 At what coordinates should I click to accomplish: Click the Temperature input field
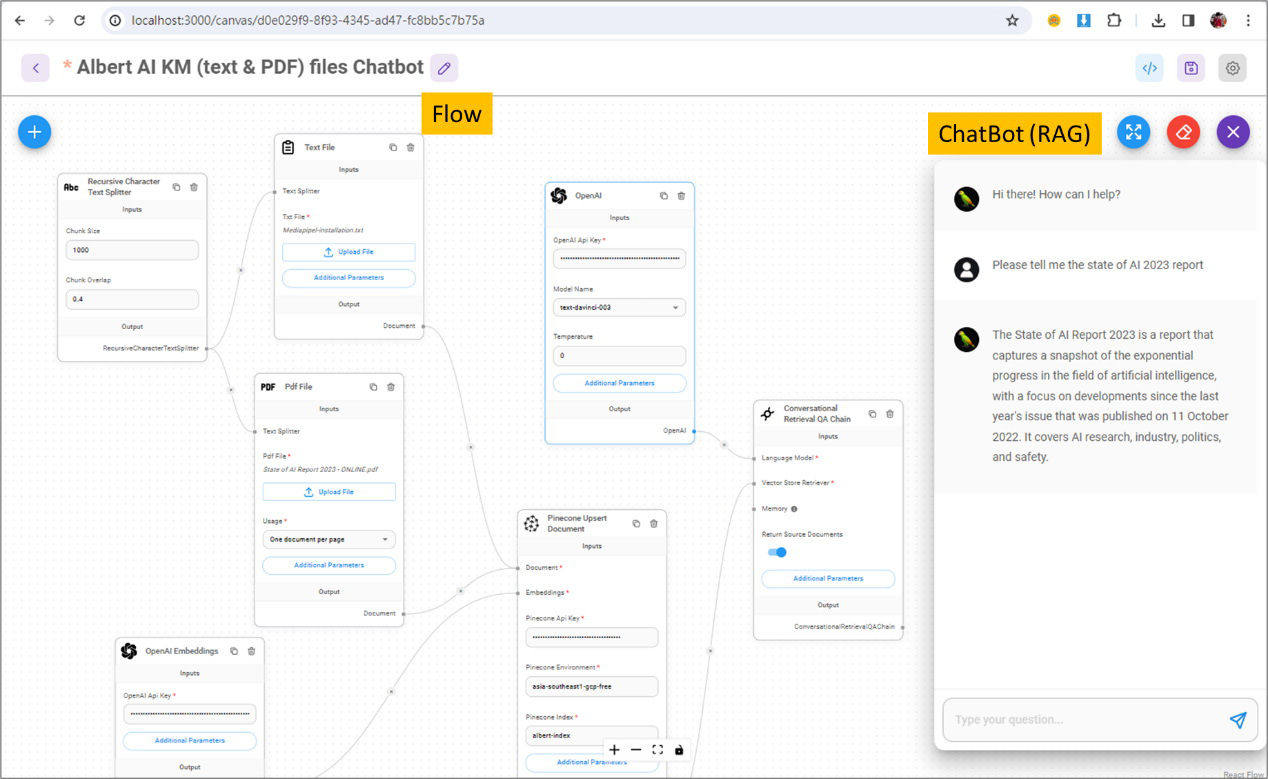[620, 355]
